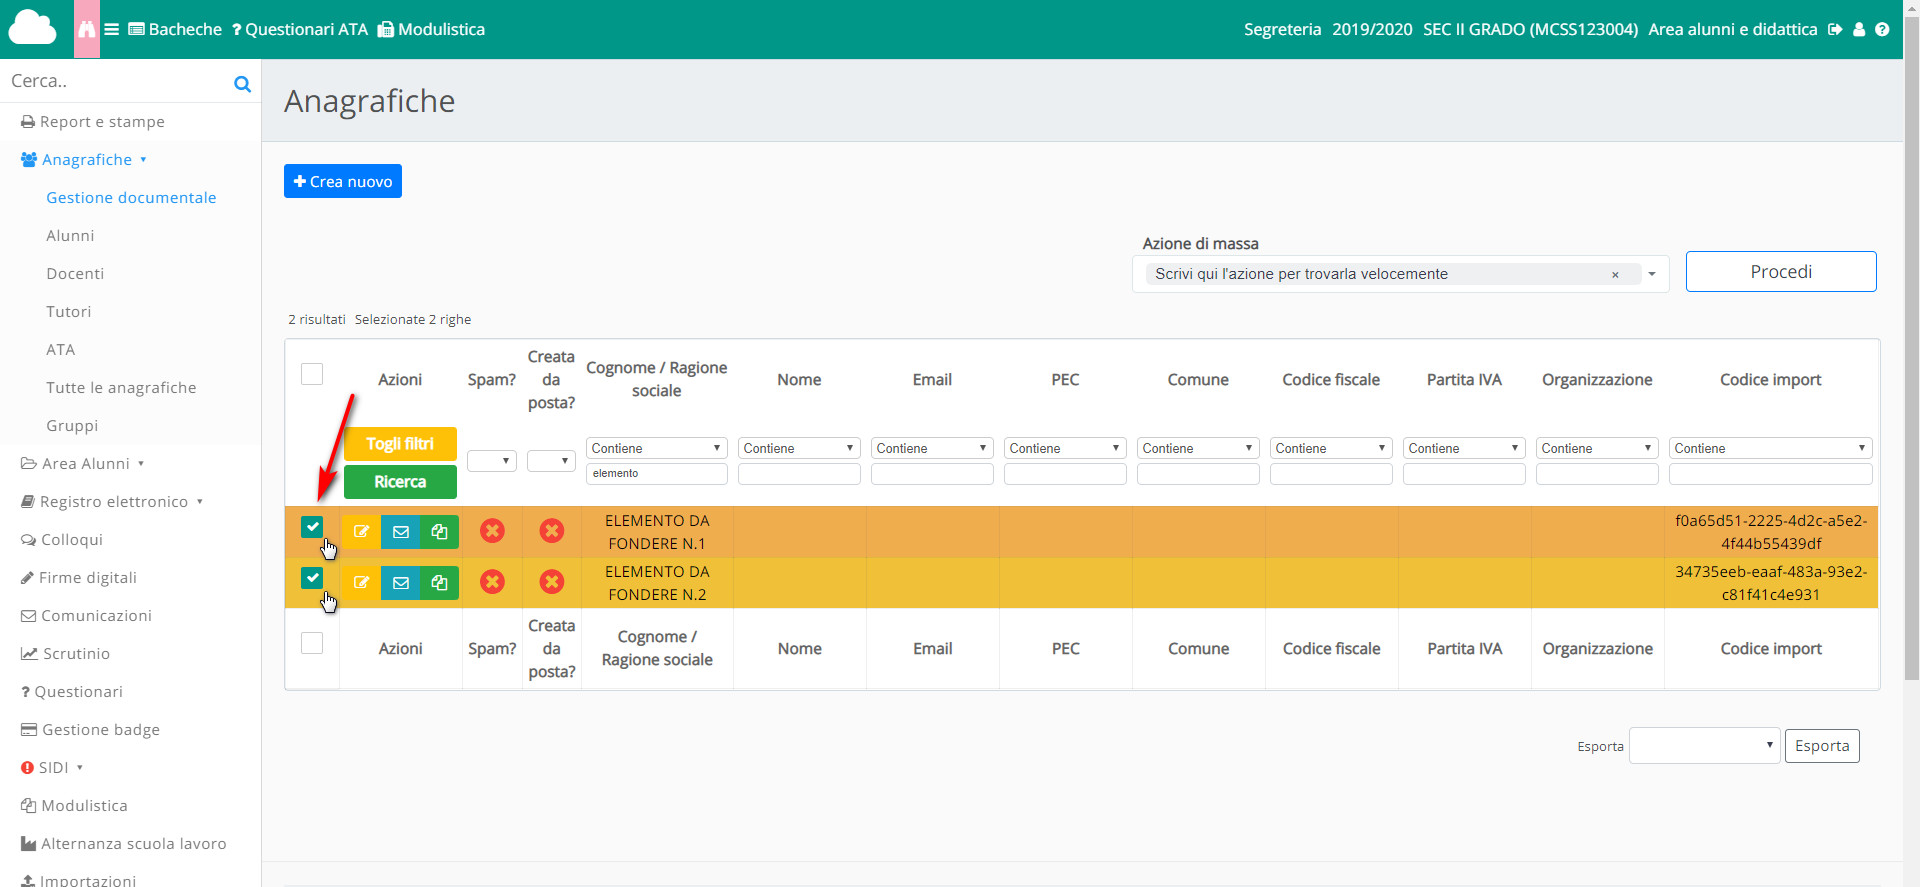Toggle the select-all checkbox in table header
The image size is (1920, 887).
click(x=312, y=374)
